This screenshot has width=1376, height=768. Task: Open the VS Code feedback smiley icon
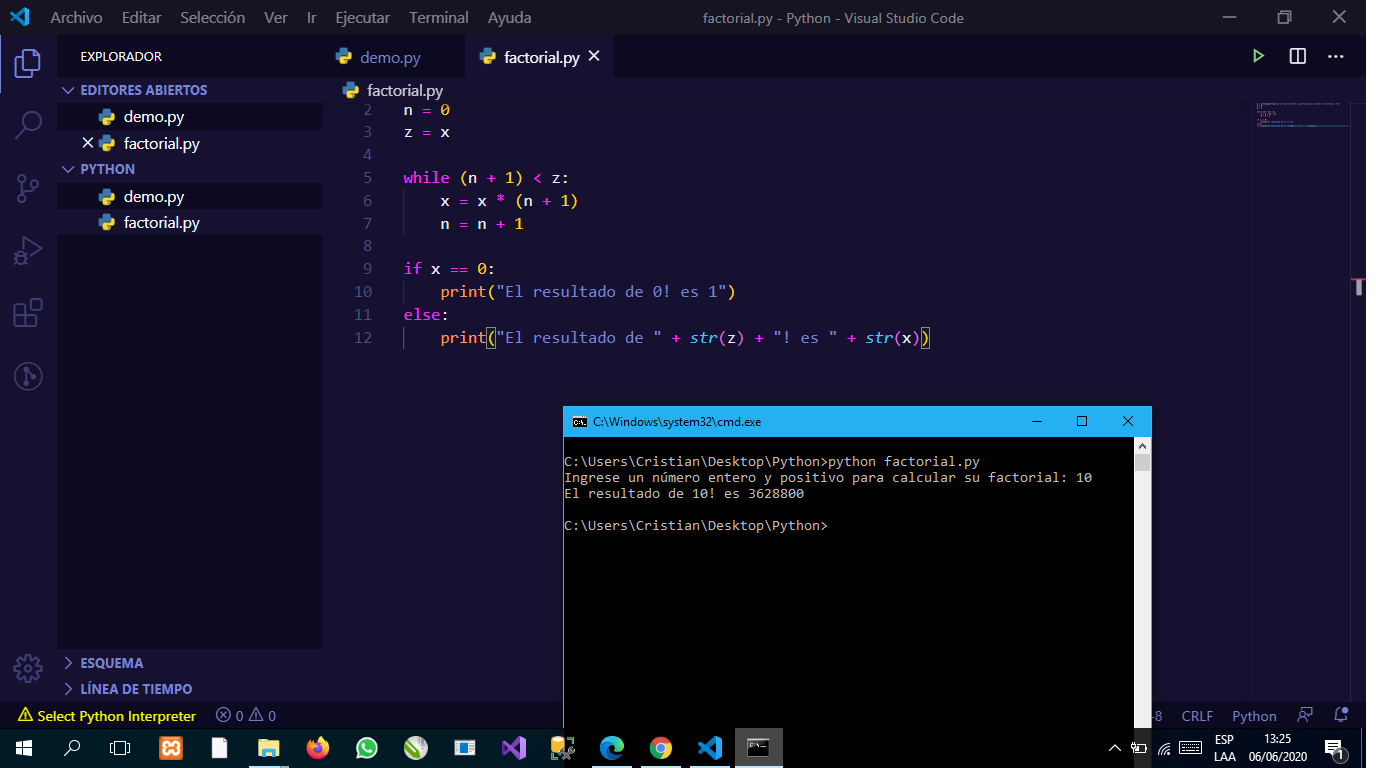(1304, 715)
